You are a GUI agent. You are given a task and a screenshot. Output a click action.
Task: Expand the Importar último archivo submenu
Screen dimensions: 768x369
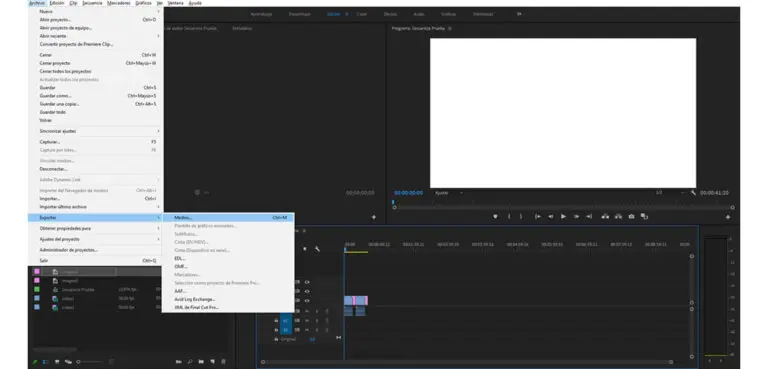[x=96, y=207]
